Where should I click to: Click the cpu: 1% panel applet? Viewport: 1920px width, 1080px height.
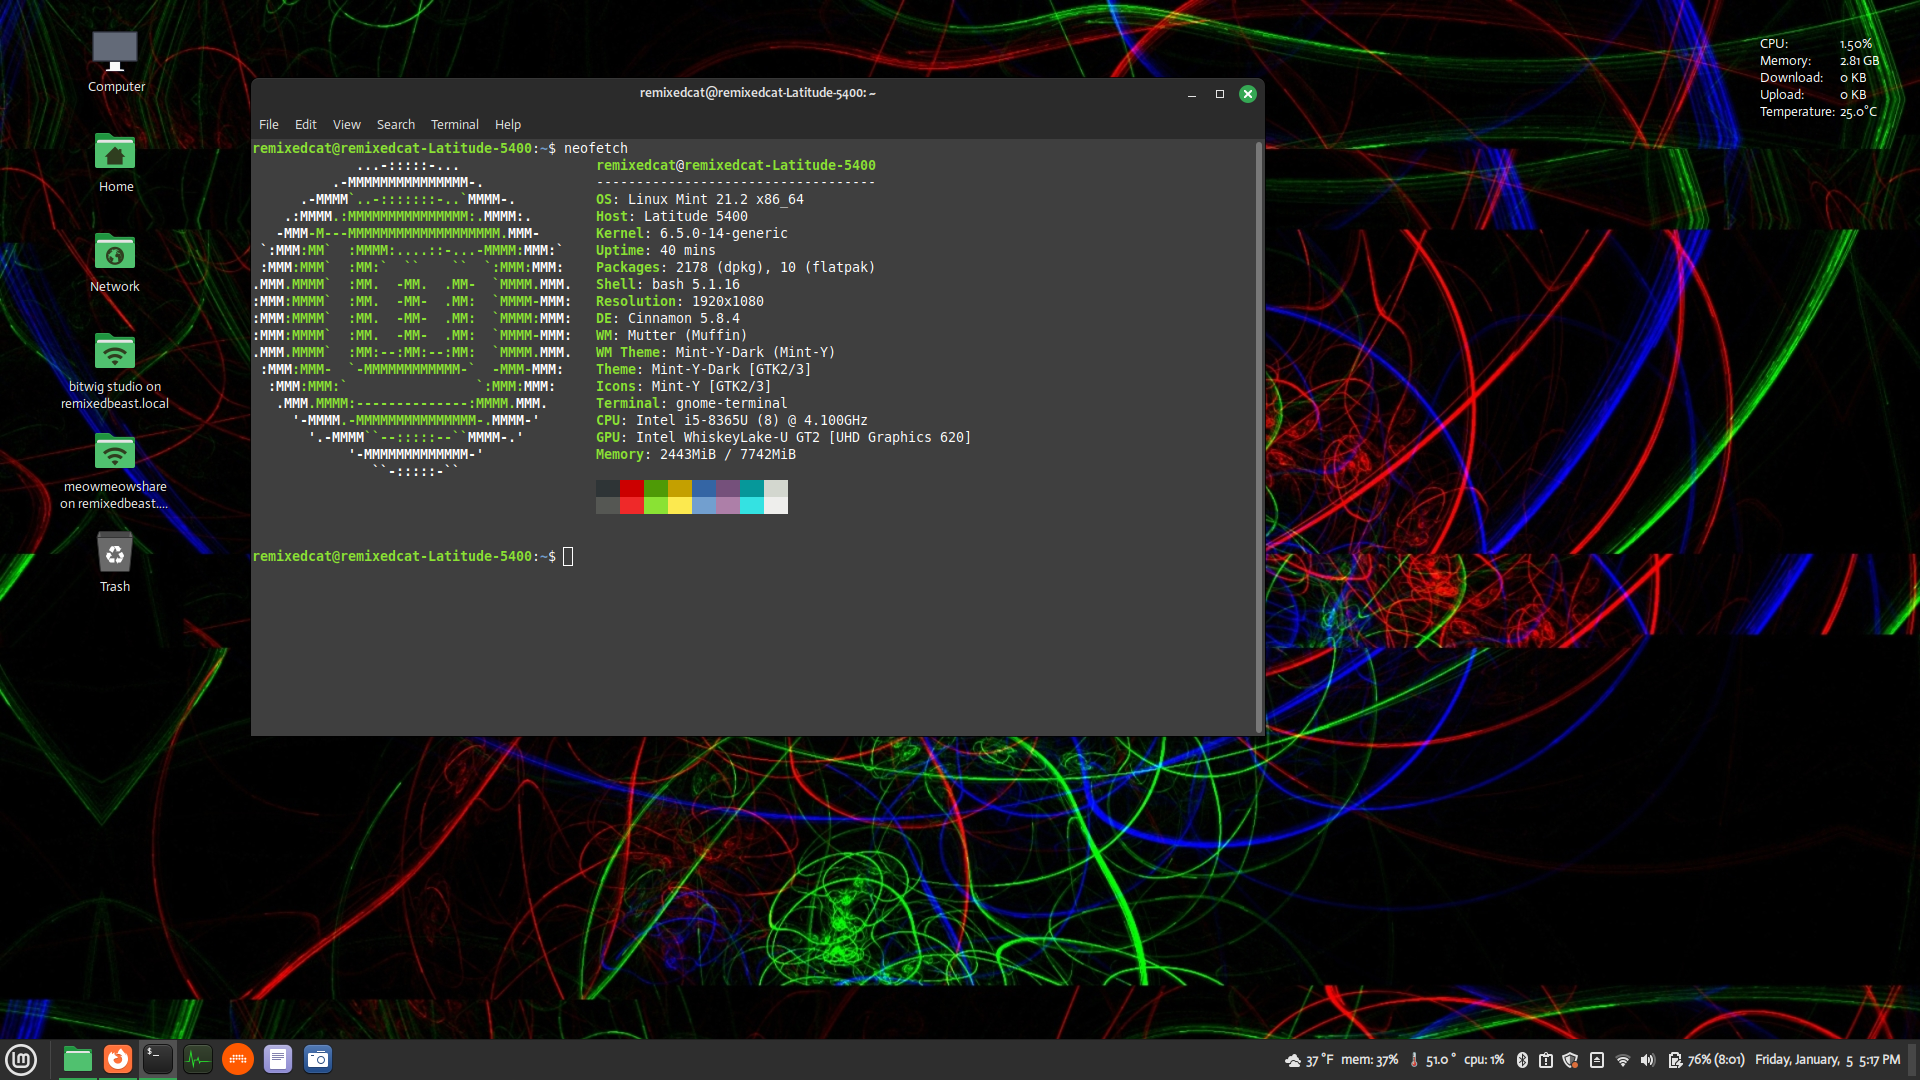coord(1484,1060)
